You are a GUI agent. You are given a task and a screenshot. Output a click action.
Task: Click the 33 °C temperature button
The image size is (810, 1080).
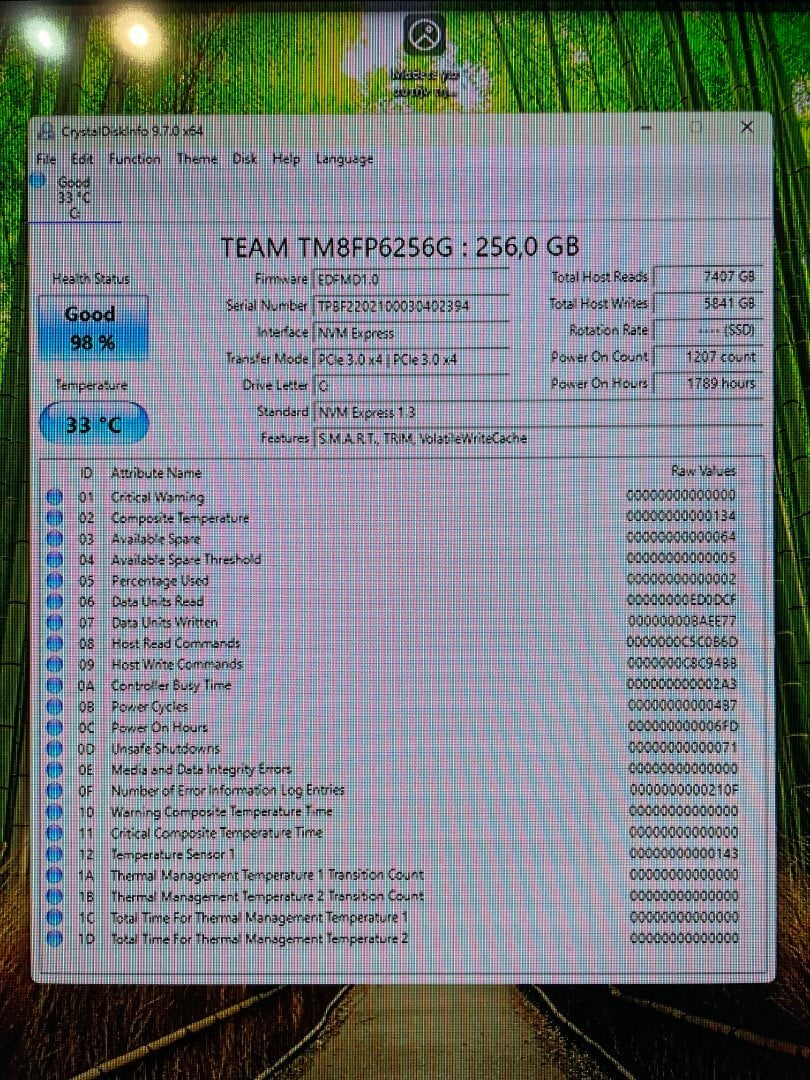[x=94, y=424]
